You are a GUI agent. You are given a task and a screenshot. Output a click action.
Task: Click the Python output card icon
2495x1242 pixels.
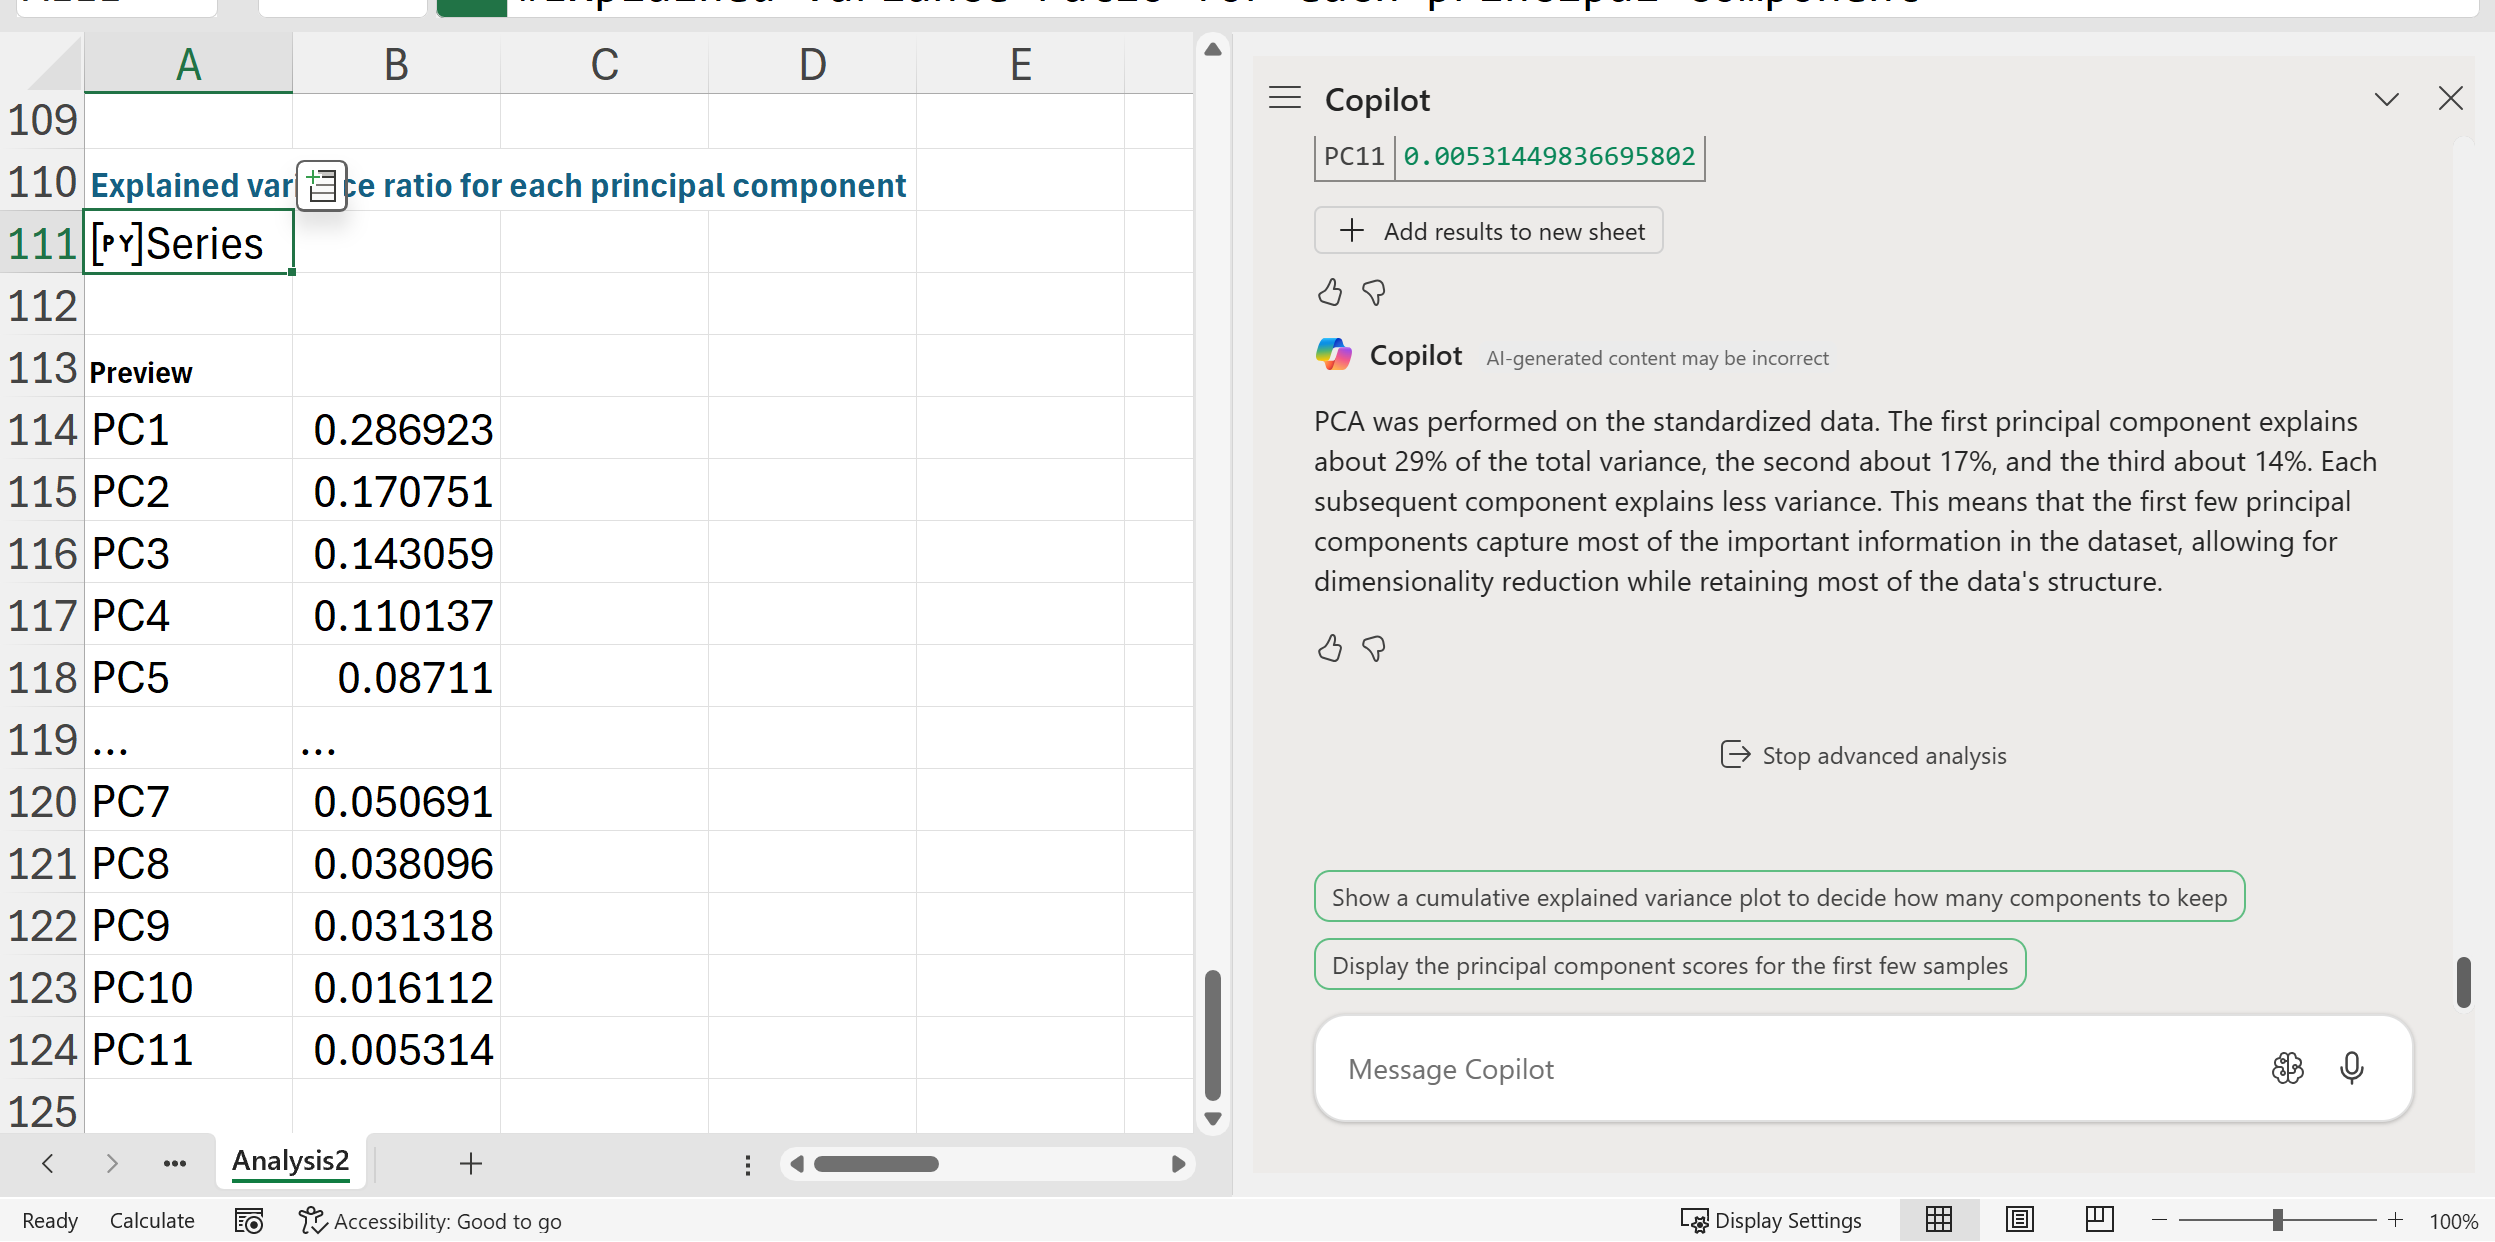(x=322, y=186)
